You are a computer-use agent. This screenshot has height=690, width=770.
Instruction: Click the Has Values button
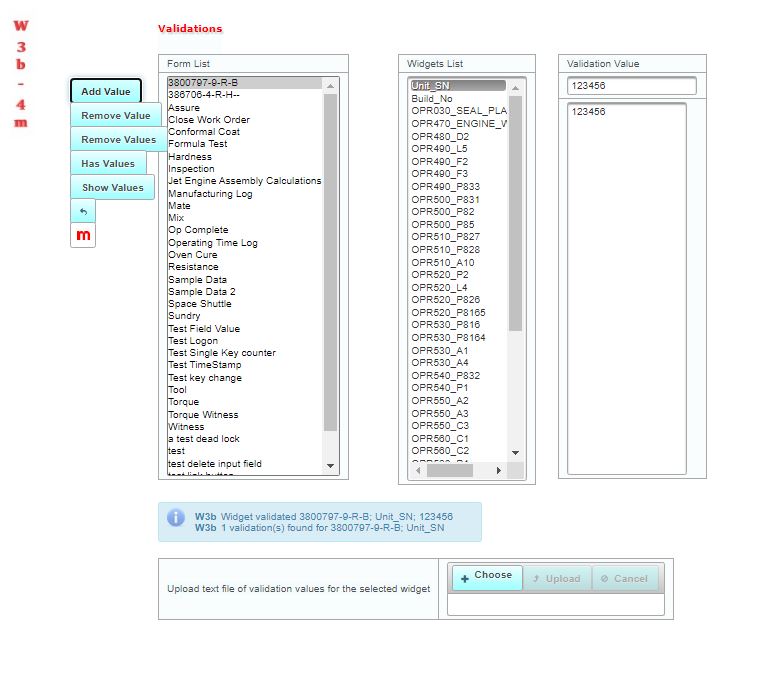(x=108, y=164)
